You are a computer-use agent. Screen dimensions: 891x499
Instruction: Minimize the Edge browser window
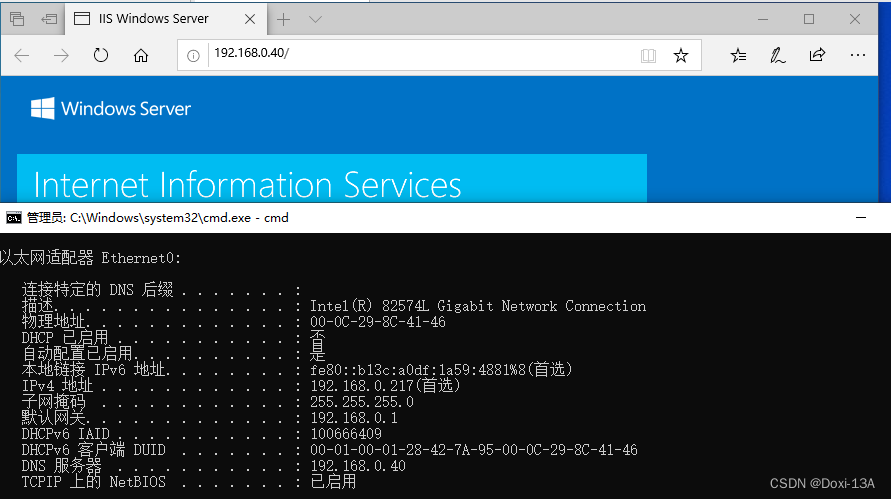[763, 19]
